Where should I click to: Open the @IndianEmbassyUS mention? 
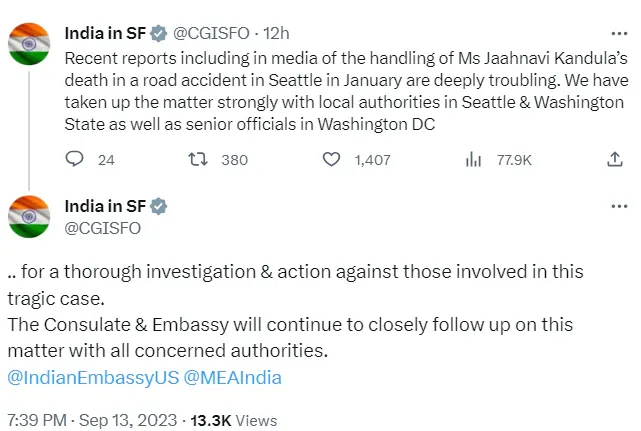tap(93, 377)
